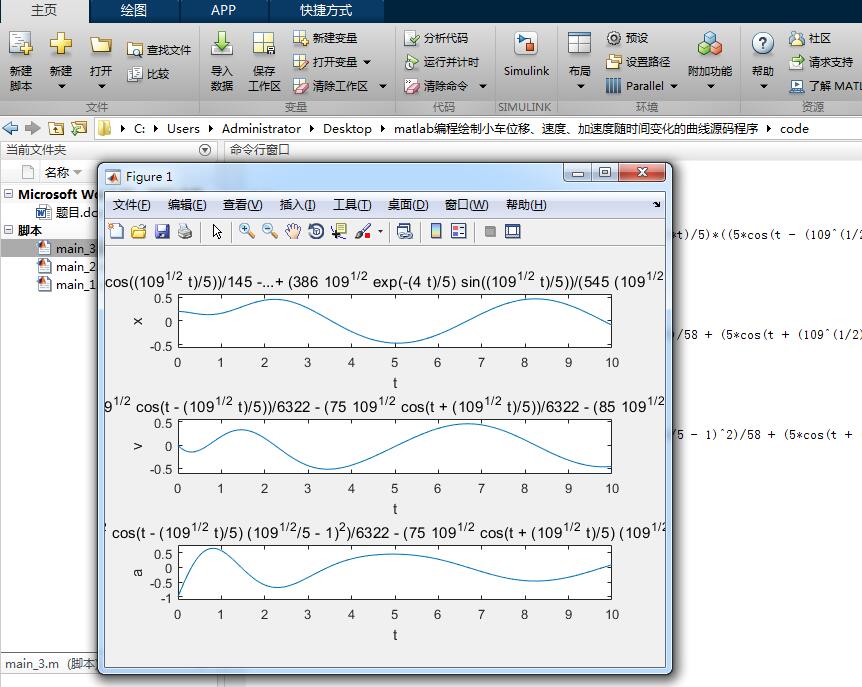
Task: Open Preferences (预设) gear icon
Action: click(x=627, y=38)
